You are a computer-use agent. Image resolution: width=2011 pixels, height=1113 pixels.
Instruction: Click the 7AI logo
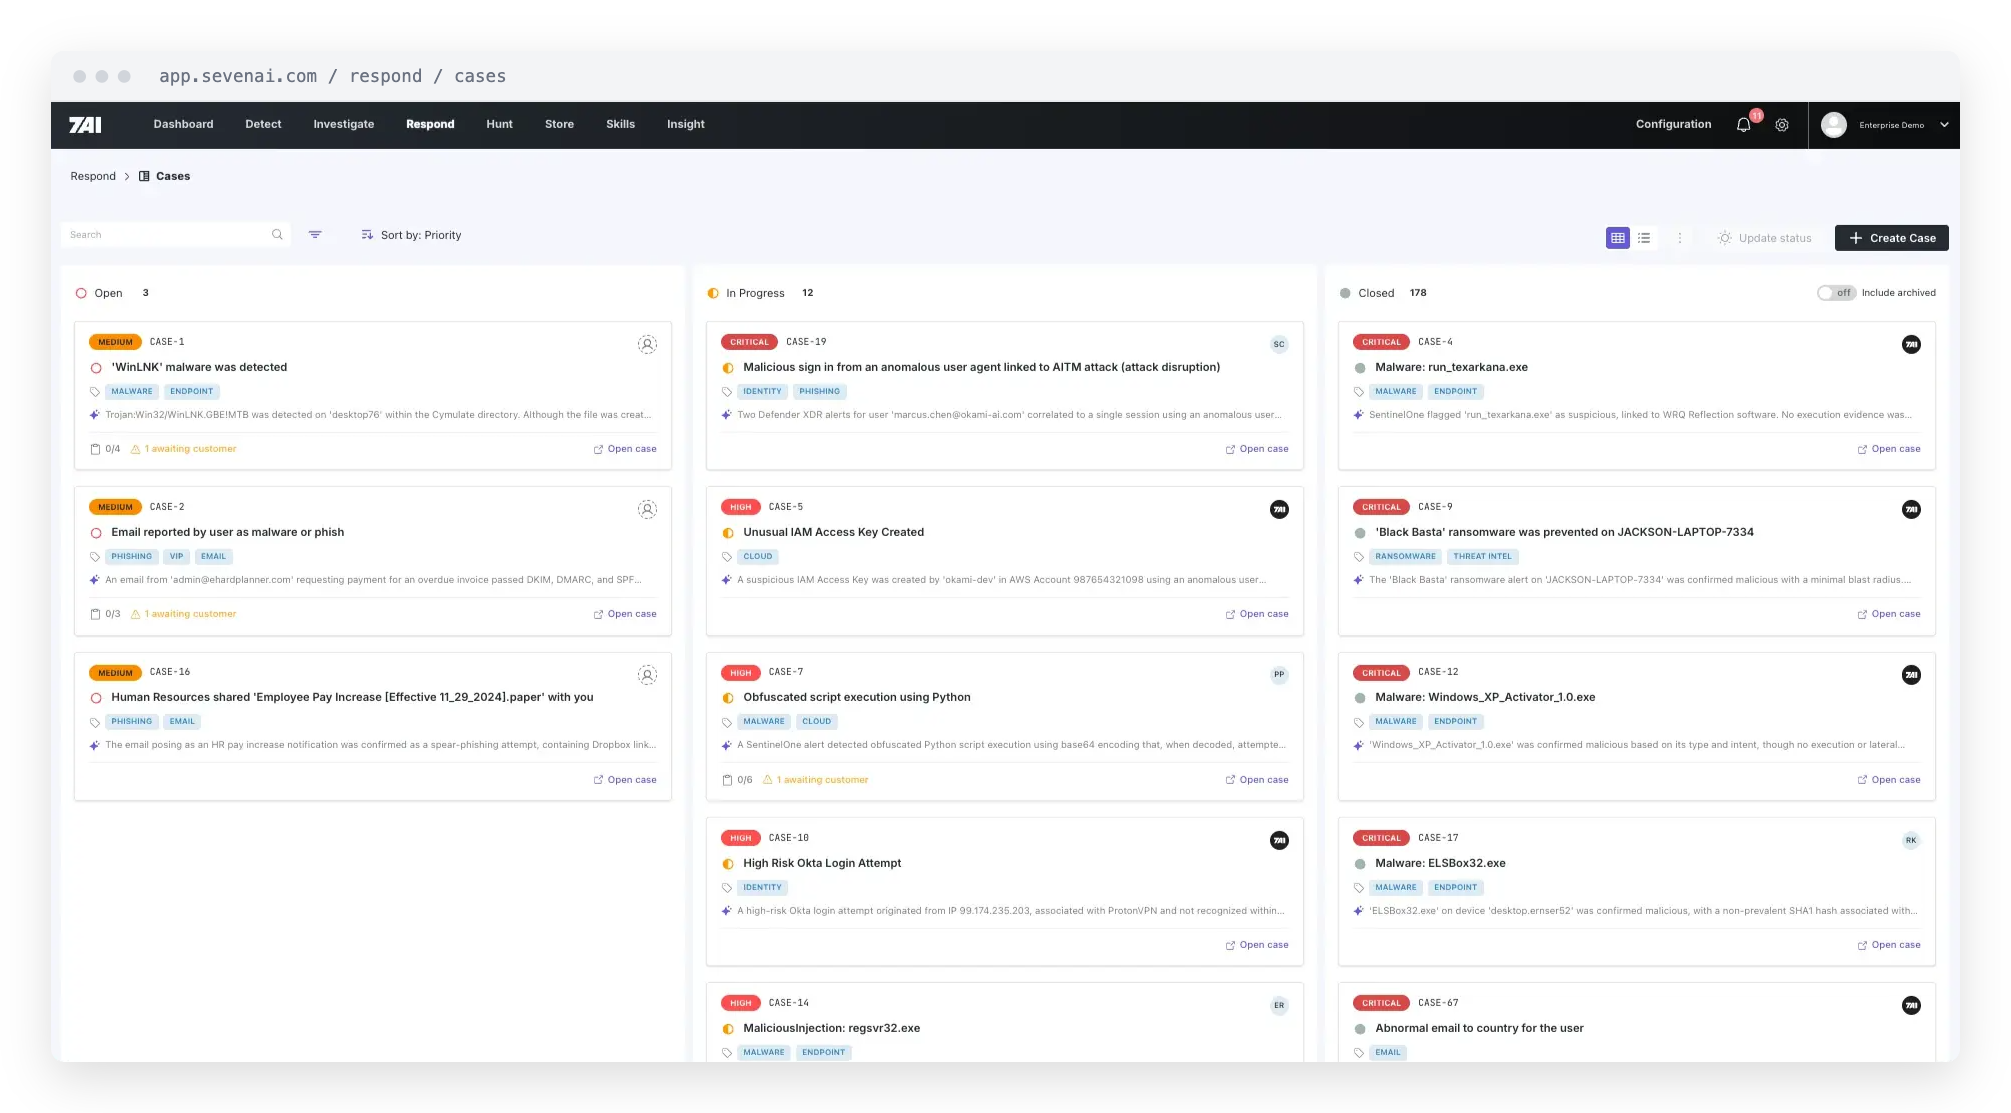pyautogui.click(x=85, y=125)
